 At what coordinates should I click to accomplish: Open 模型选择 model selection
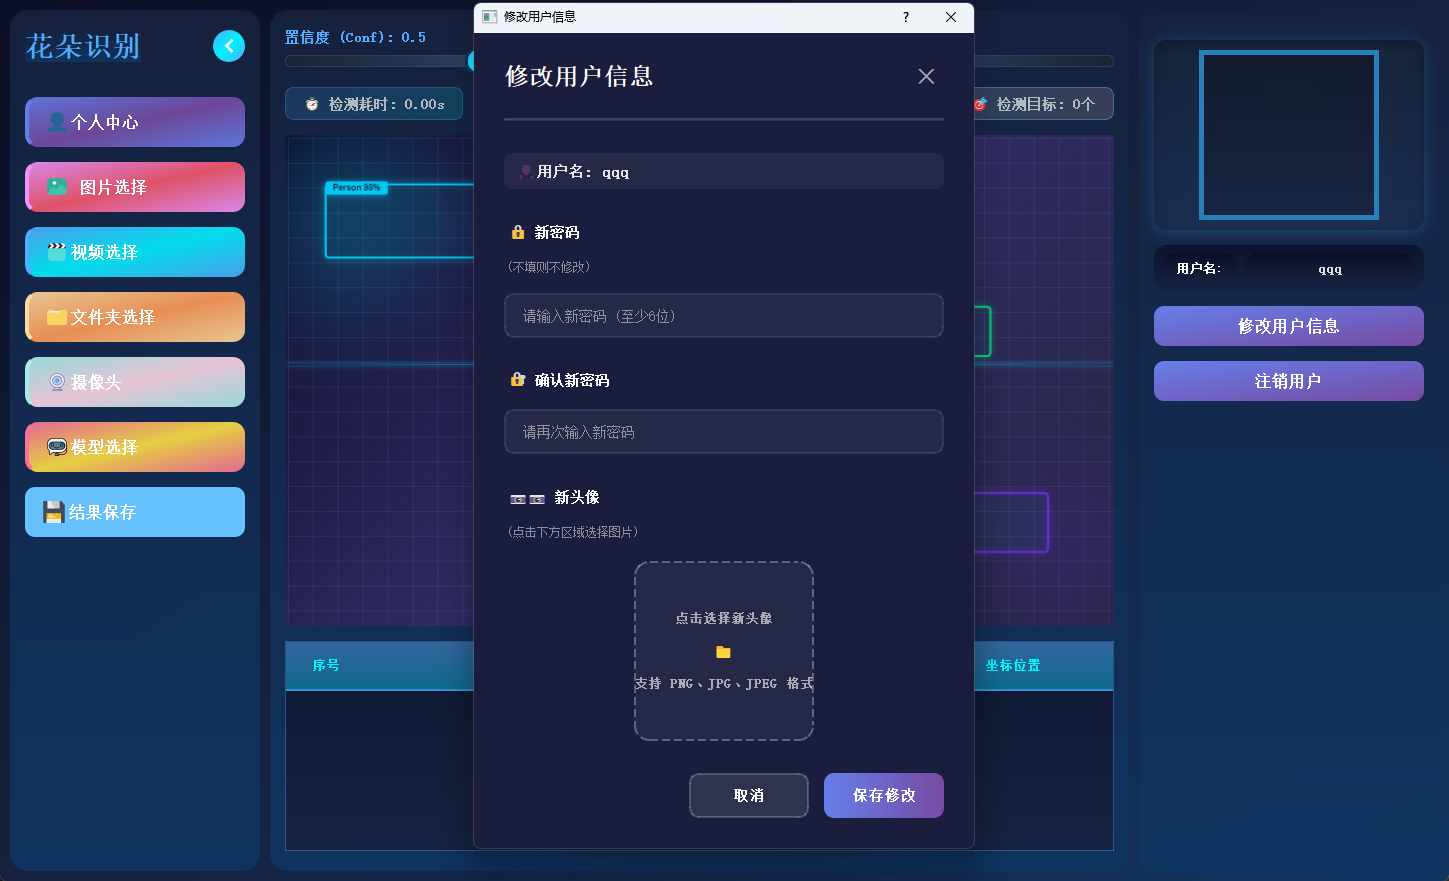coord(135,447)
